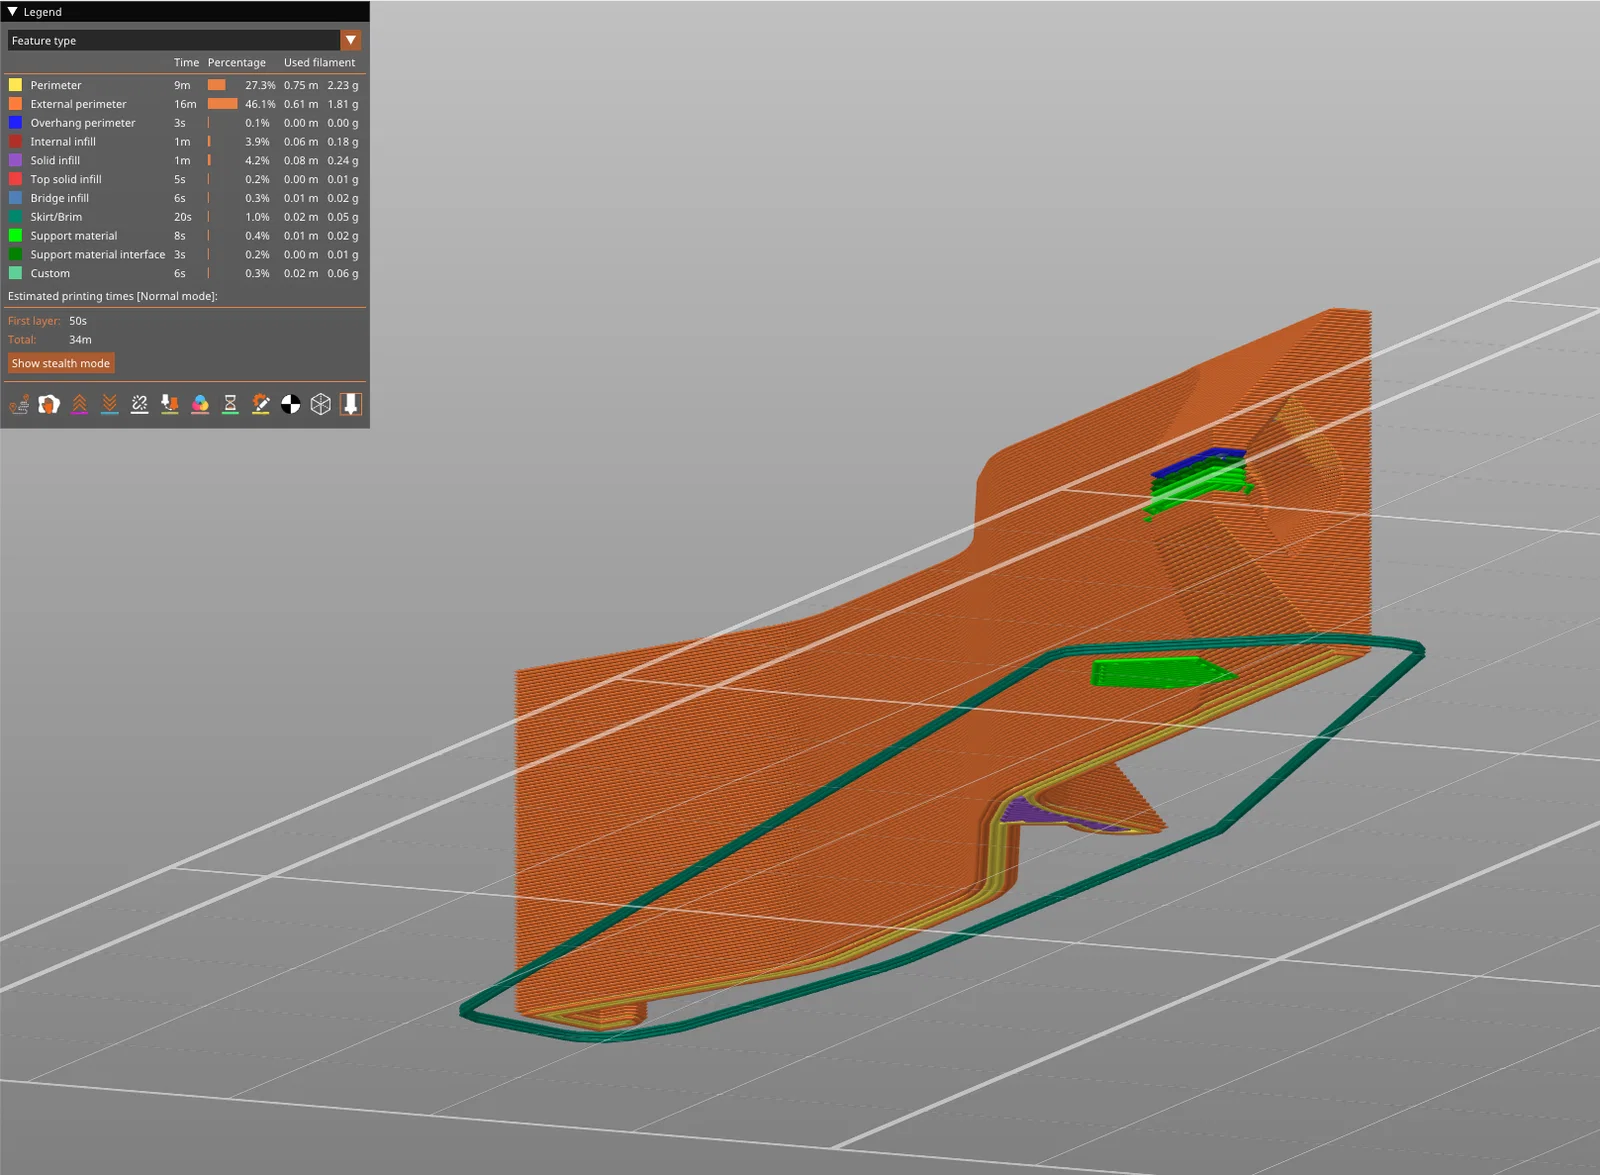Toggle Support material row visibility
This screenshot has height=1175, width=1600.
tap(185, 236)
